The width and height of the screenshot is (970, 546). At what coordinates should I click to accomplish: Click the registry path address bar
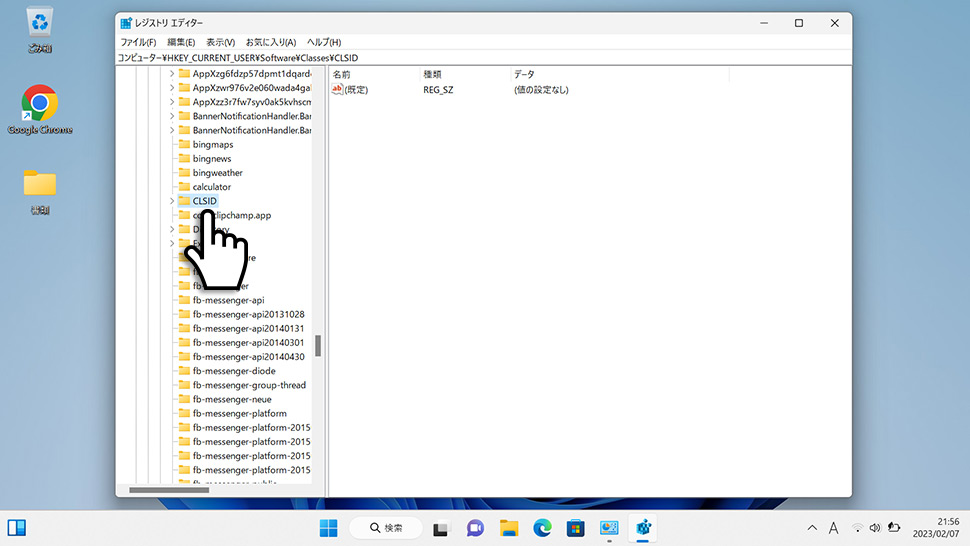[484, 58]
